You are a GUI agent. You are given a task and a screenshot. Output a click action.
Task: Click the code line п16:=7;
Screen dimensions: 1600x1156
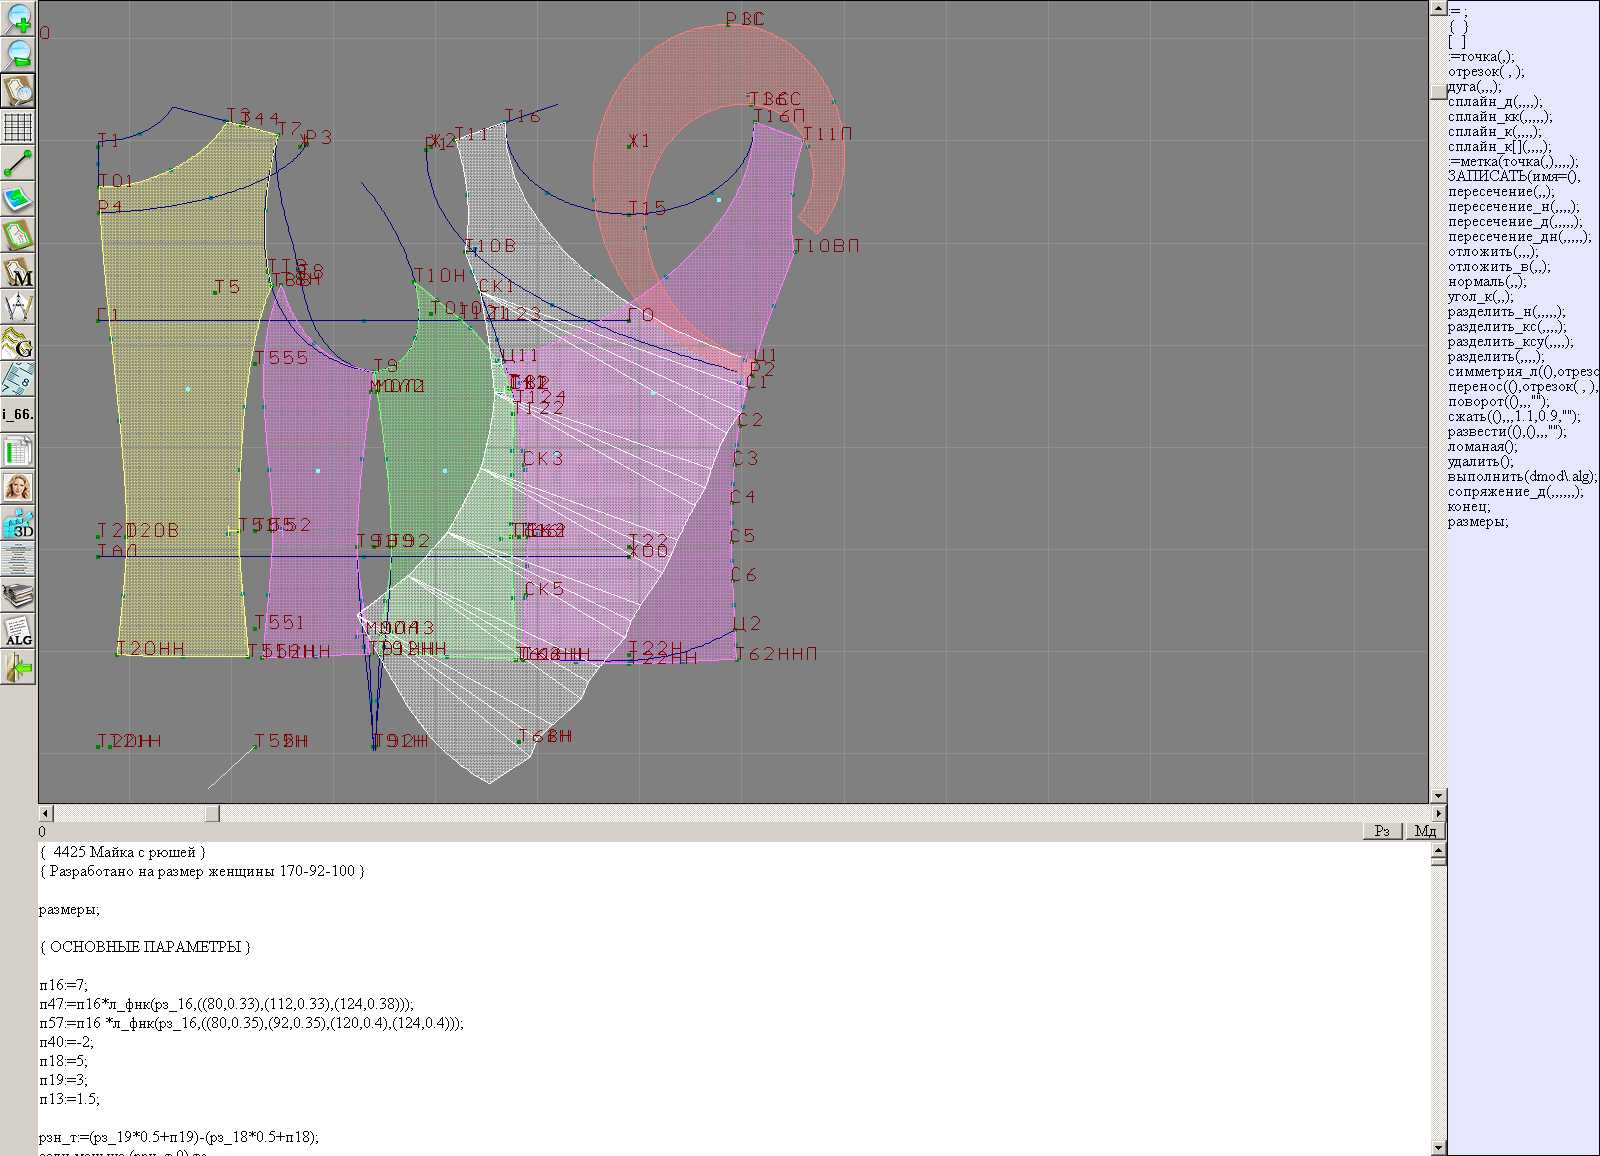point(64,985)
